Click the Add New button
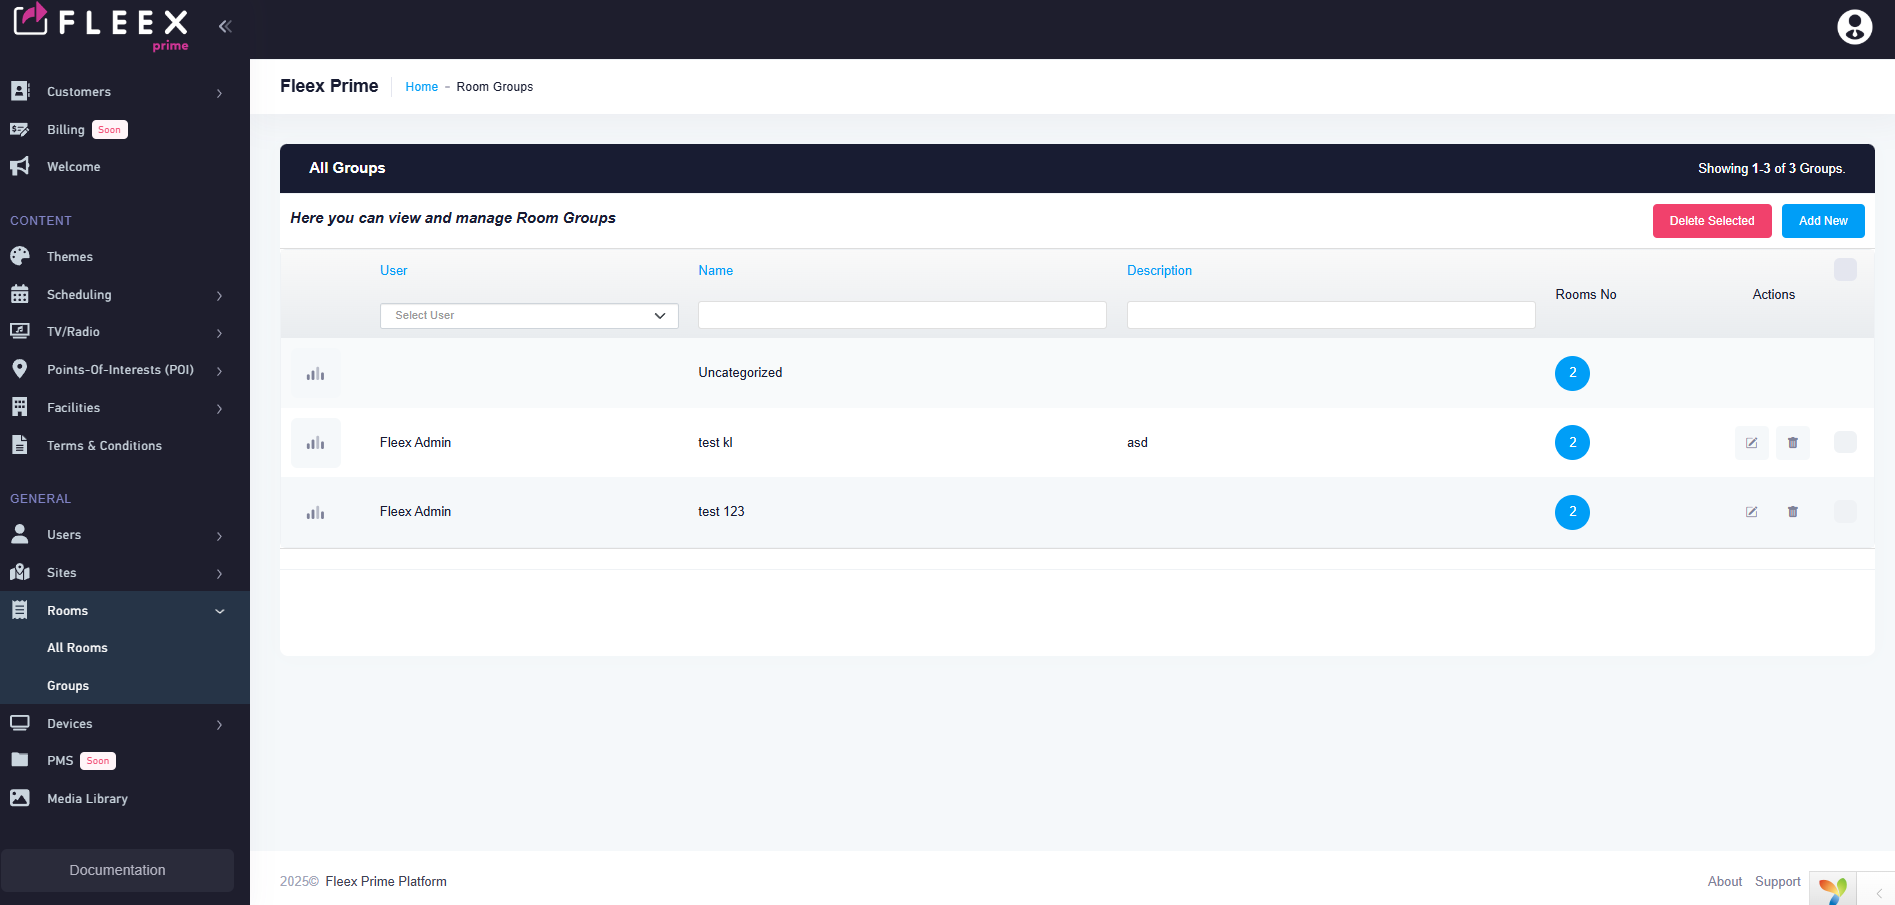The width and height of the screenshot is (1895, 905). (x=1822, y=221)
